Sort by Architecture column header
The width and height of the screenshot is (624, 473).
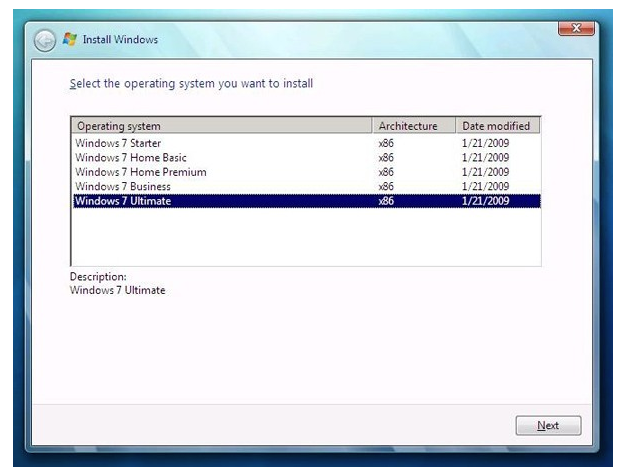click(x=413, y=126)
